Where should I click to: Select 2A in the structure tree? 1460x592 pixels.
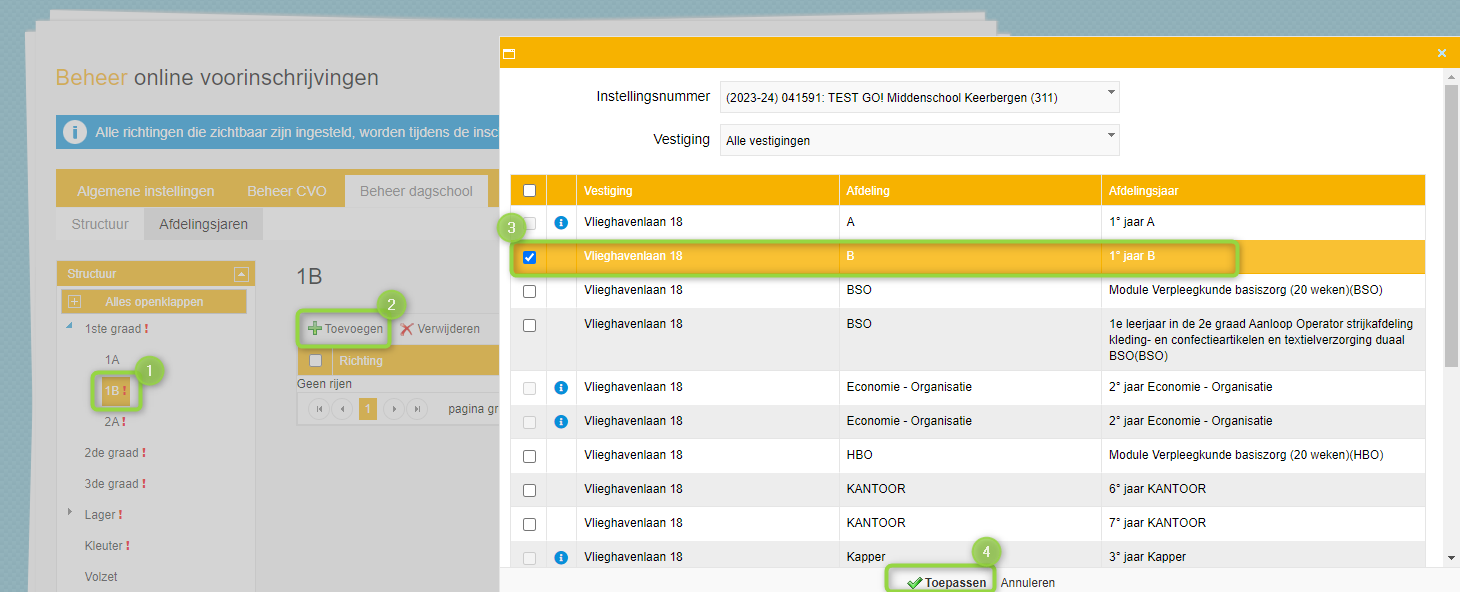114,422
